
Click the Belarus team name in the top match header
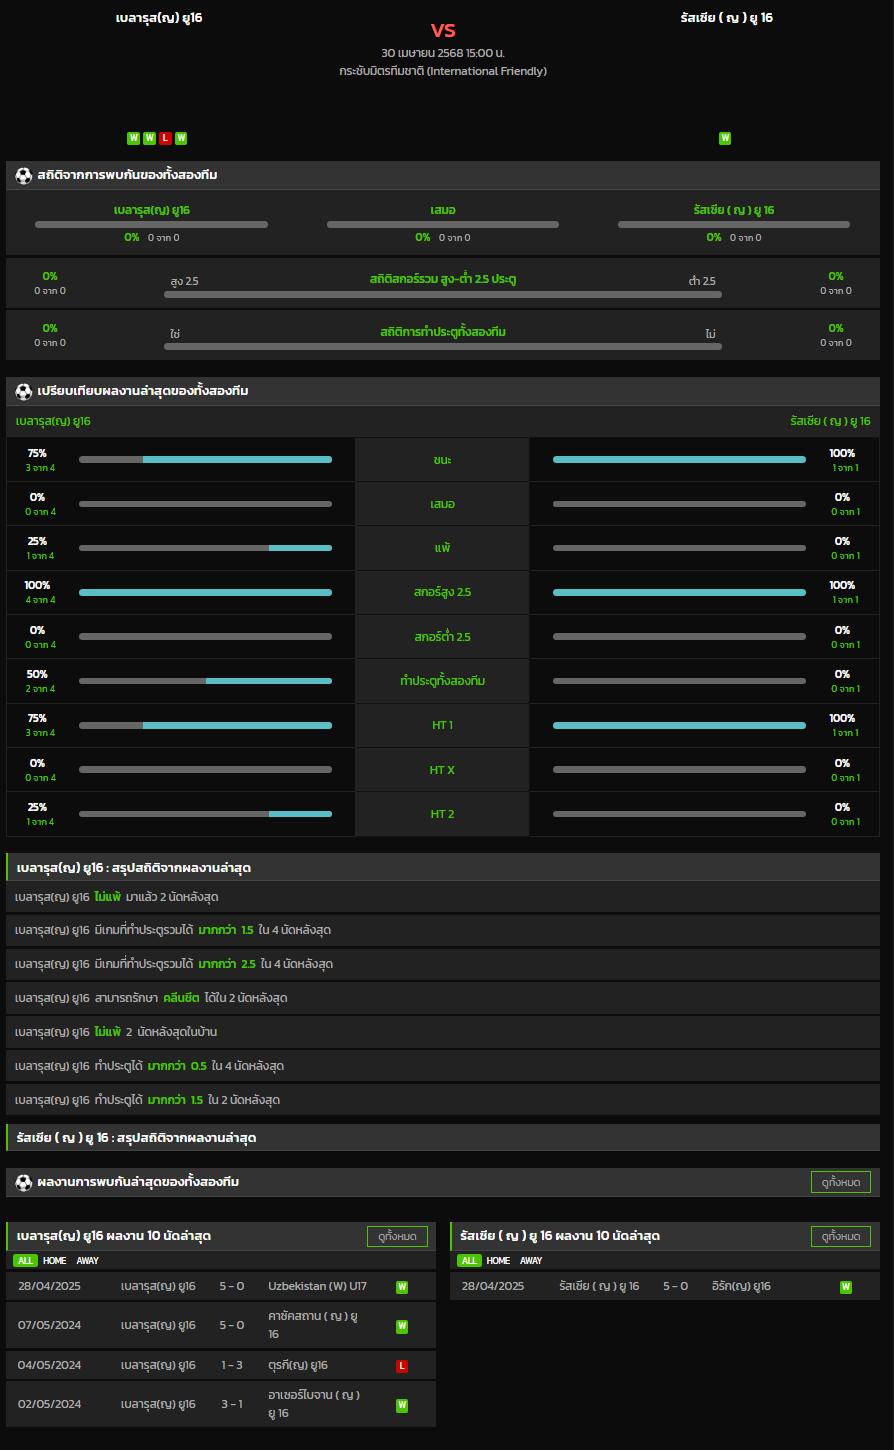[x=159, y=18]
